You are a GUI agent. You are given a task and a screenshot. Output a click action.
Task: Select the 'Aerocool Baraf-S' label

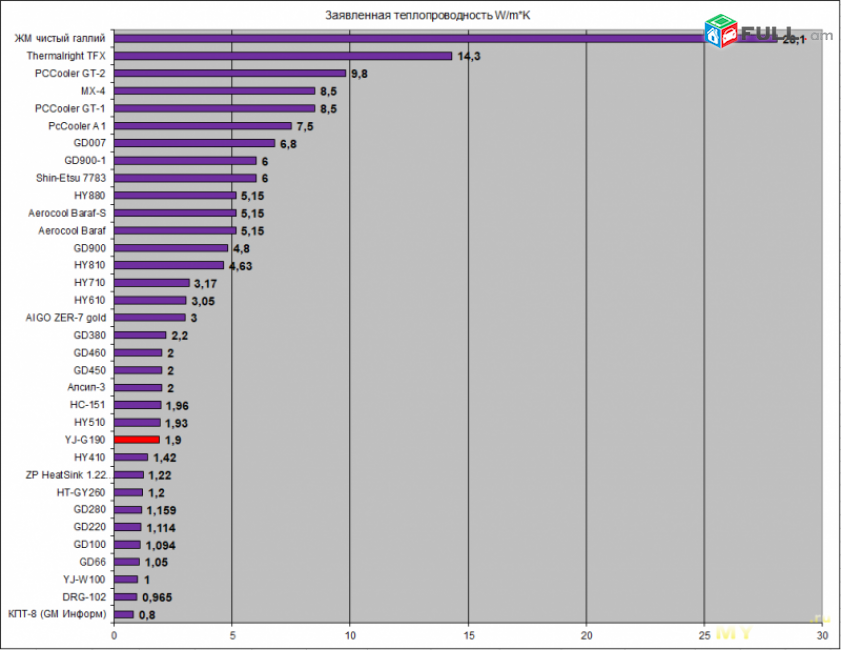pos(67,213)
